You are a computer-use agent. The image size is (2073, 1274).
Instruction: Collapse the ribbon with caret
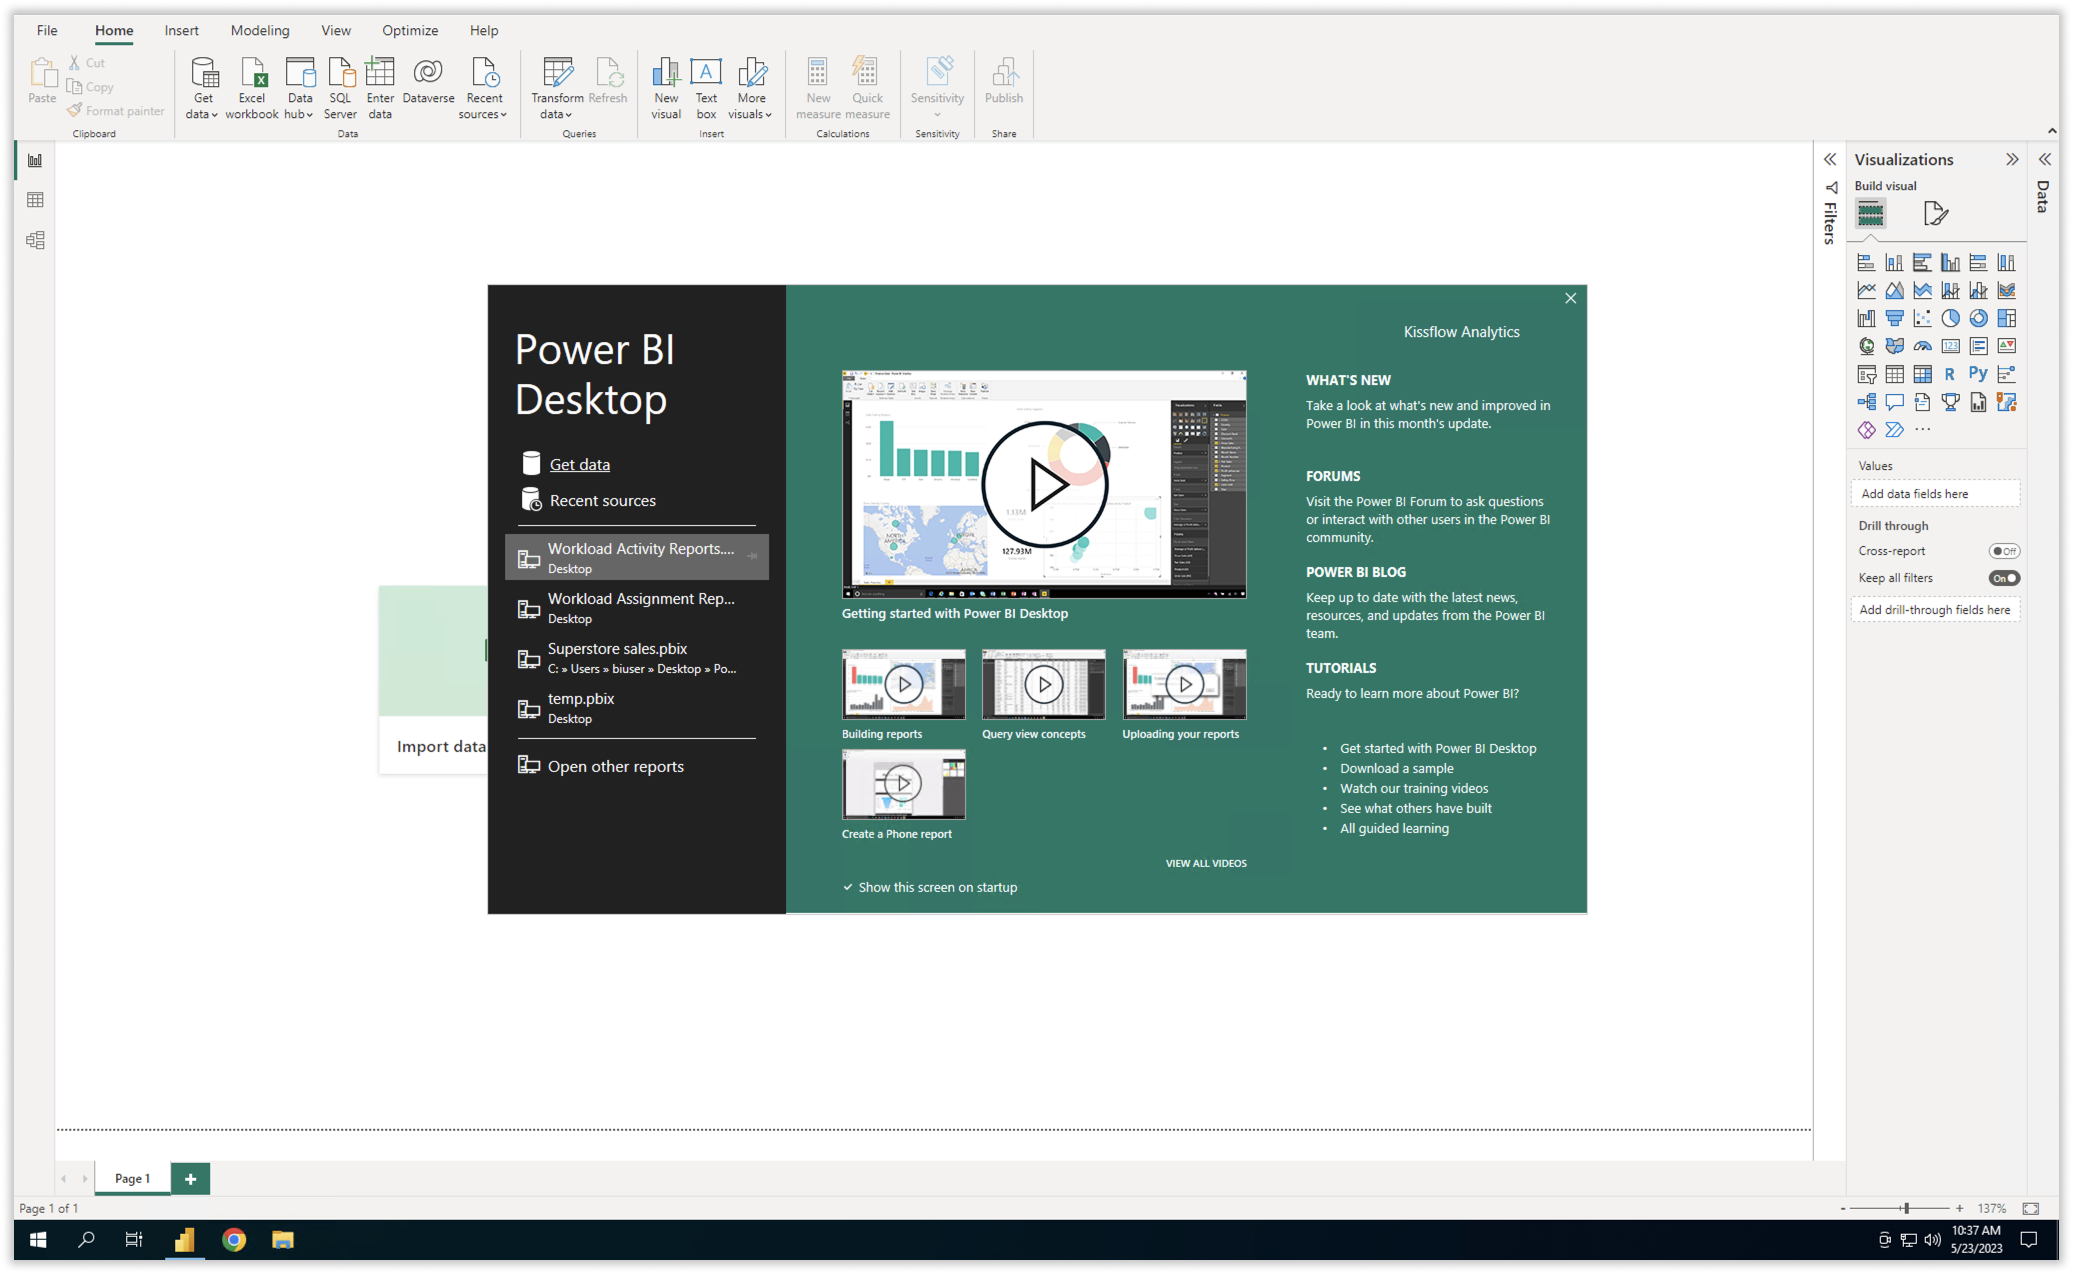coord(2052,131)
